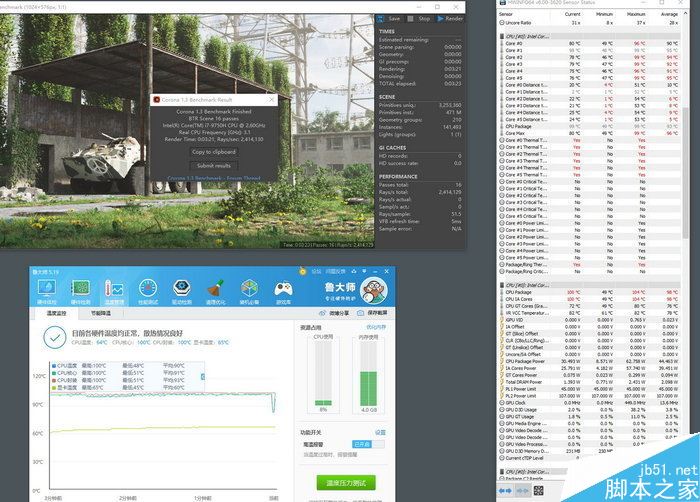Click the yellow 显卡温度 legend swatch

(54, 388)
